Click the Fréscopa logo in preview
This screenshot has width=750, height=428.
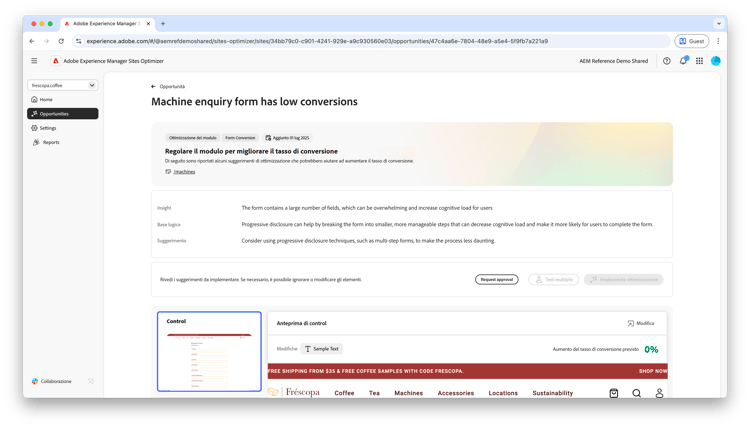click(x=294, y=392)
